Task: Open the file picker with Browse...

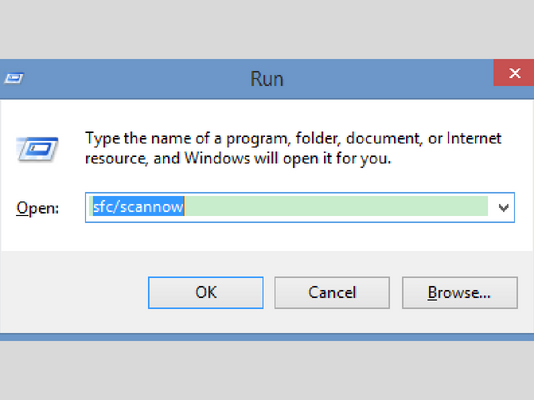Action: [460, 292]
